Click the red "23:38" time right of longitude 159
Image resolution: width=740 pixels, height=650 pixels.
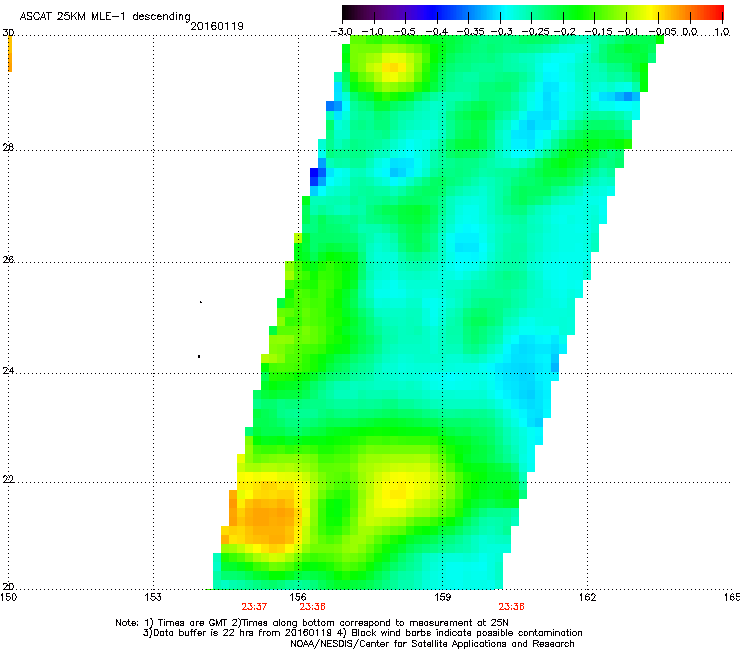pyautogui.click(x=512, y=607)
